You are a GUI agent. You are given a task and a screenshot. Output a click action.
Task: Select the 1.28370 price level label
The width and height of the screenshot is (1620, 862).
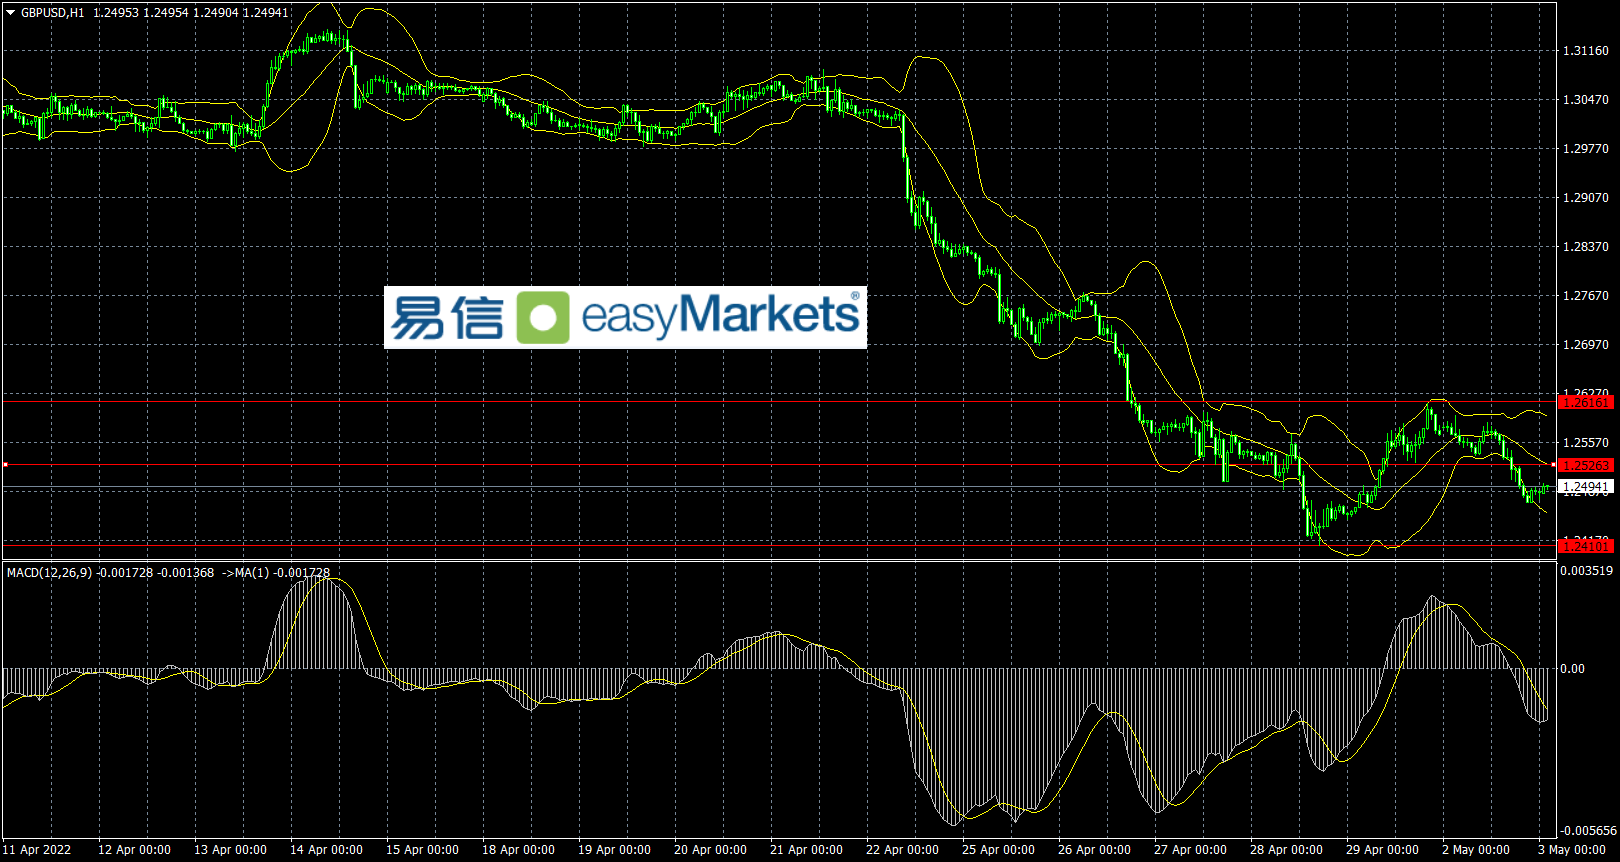pyautogui.click(x=1586, y=247)
